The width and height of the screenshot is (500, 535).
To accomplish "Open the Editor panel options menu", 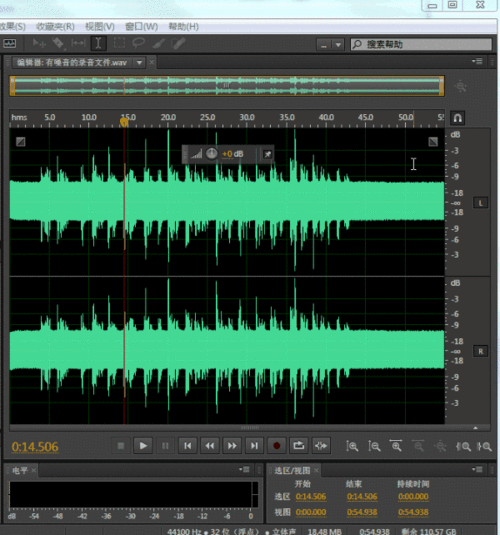I will 477,61.
